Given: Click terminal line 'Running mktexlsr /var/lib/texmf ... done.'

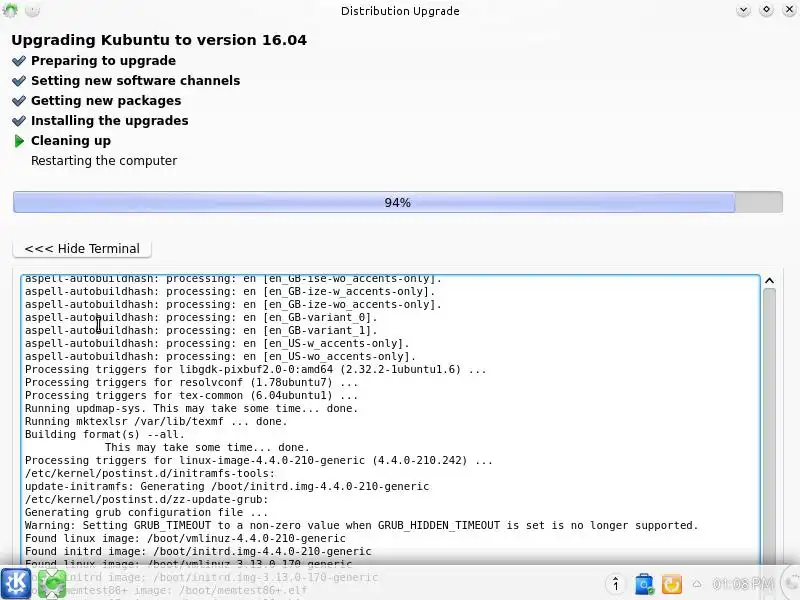Looking at the screenshot, I should tap(156, 421).
